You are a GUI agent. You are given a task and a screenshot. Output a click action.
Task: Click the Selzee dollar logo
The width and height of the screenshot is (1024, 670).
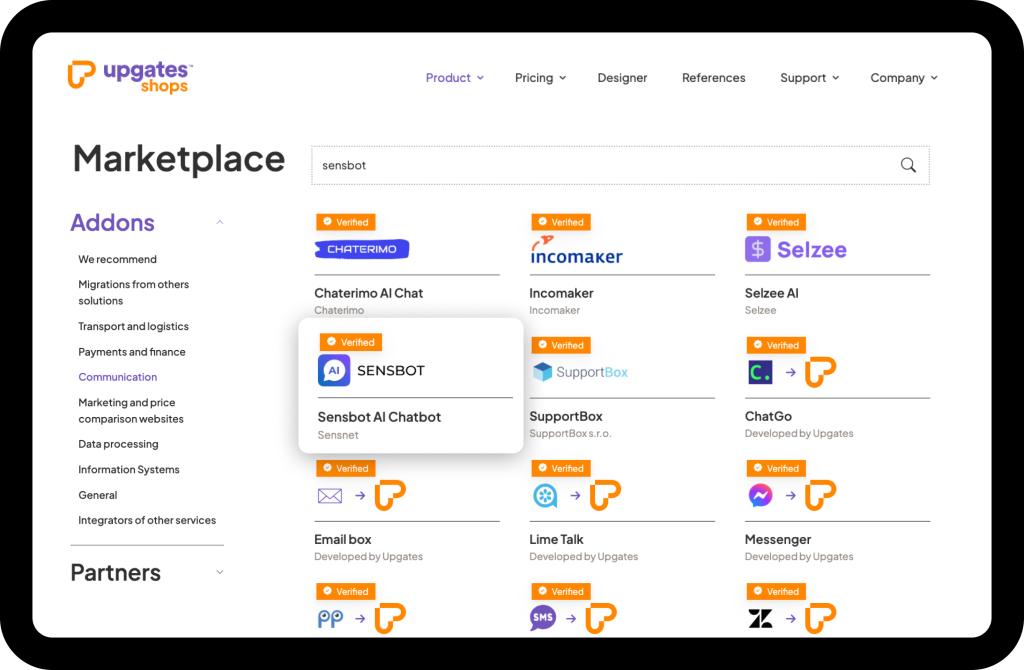coord(758,249)
